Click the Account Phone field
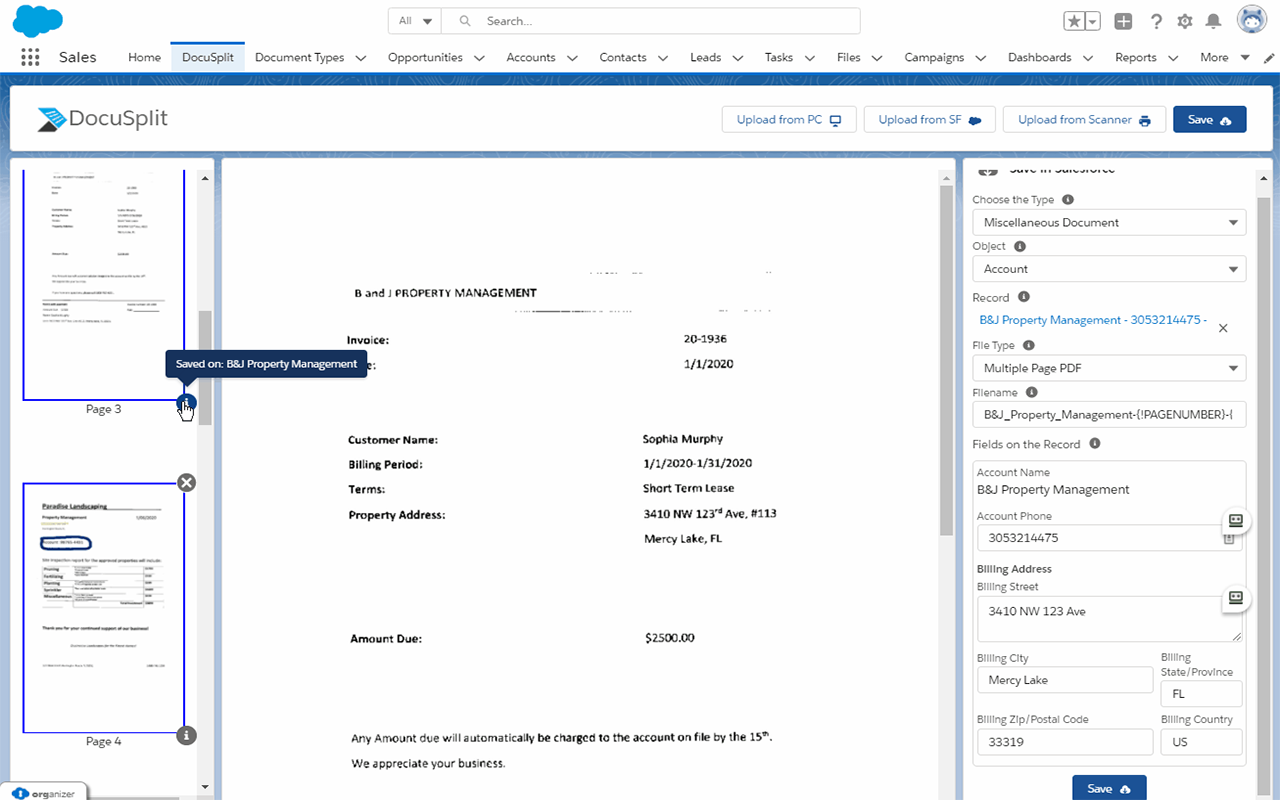 (x=1109, y=537)
